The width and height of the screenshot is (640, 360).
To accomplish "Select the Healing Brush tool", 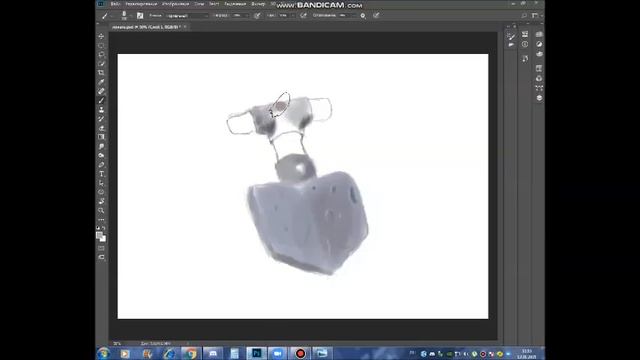I will [x=101, y=91].
